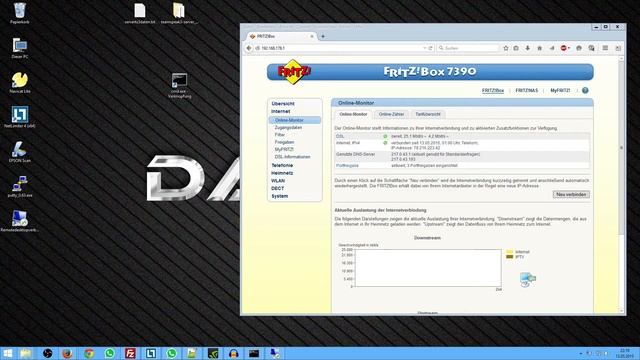Click the dark IPTV legend swatch
The width and height of the screenshot is (640, 360).
[509, 257]
